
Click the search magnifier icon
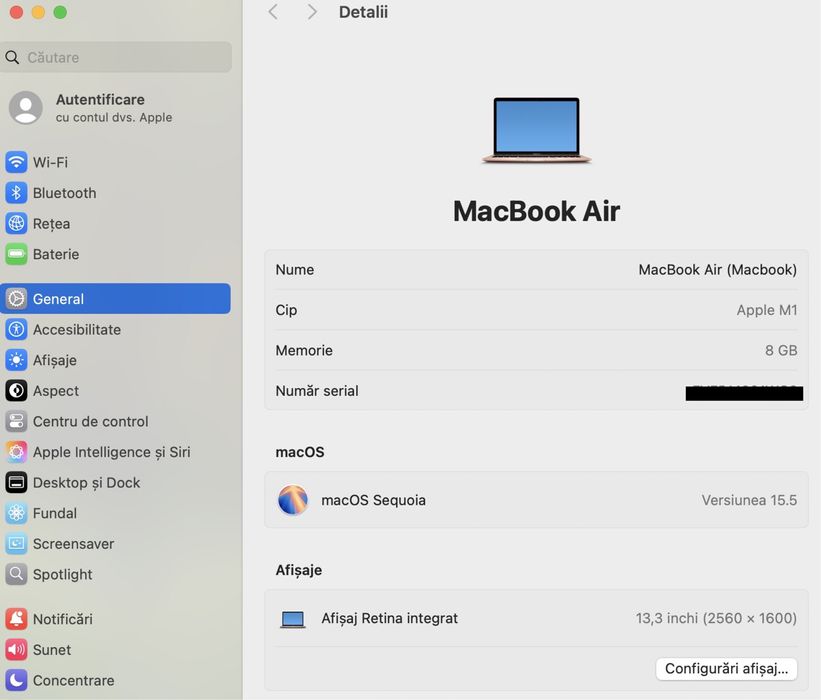click(12, 57)
